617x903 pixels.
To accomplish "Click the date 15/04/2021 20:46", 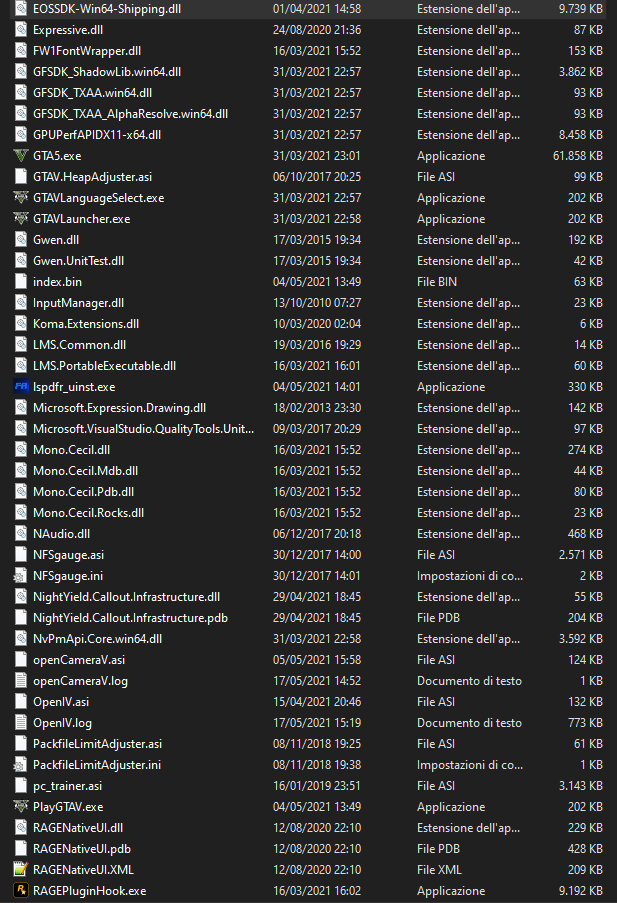I will pyautogui.click(x=317, y=702).
